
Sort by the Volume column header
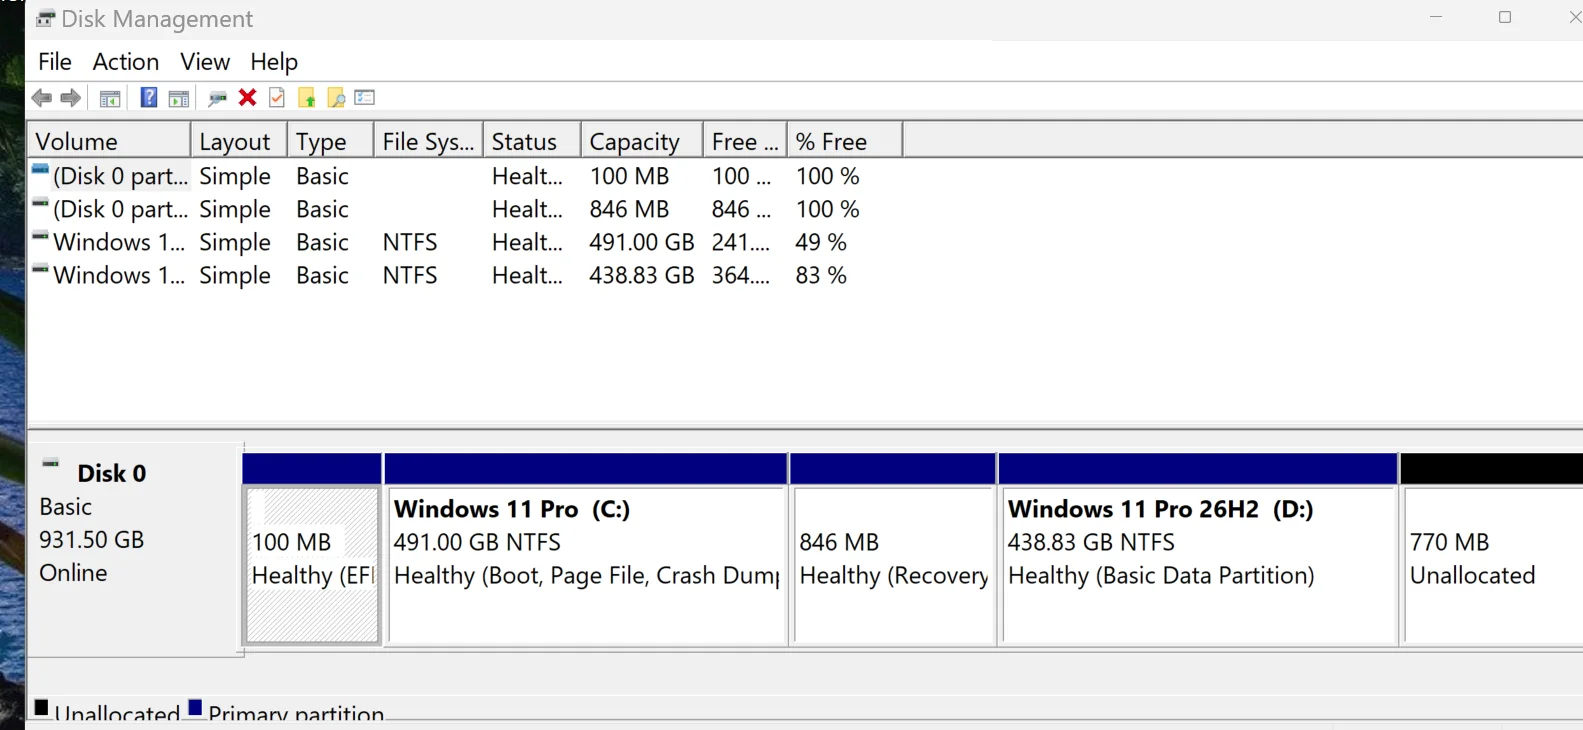pyautogui.click(x=109, y=141)
